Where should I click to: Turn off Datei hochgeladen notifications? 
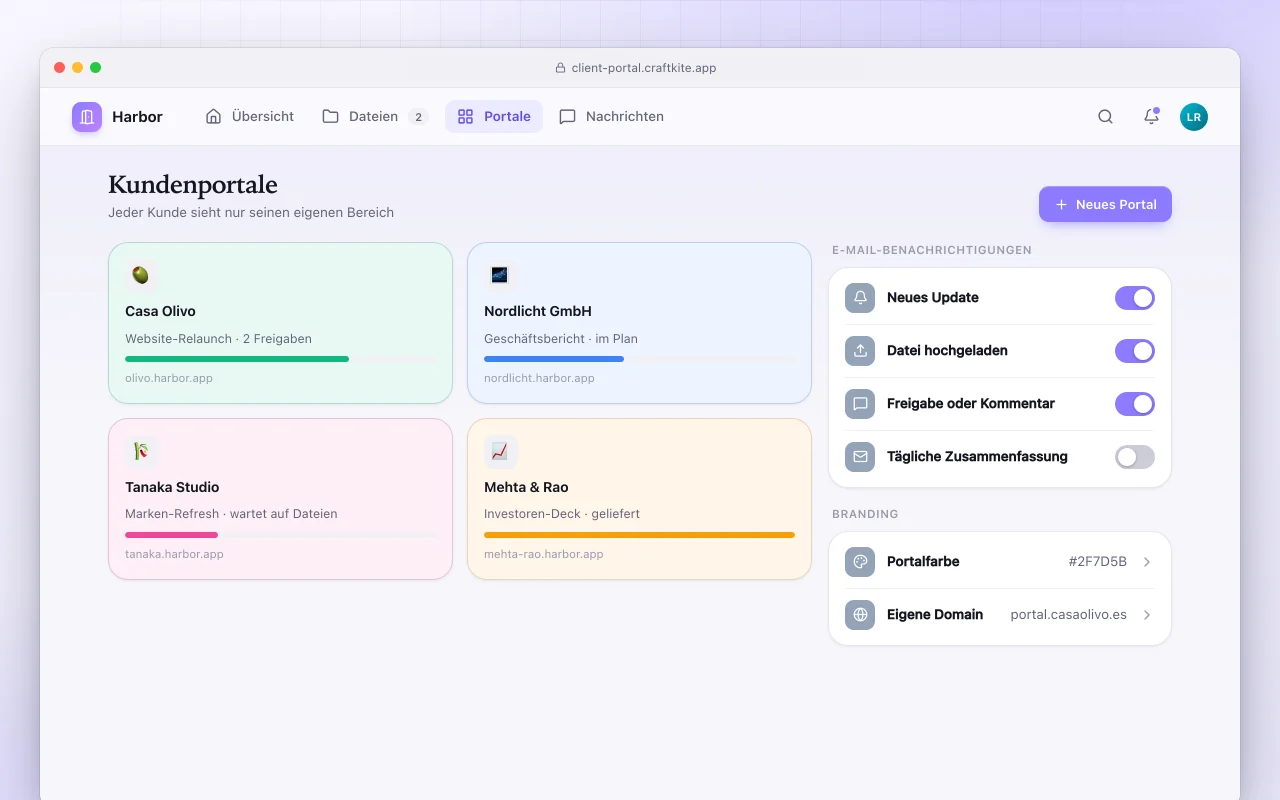1135,351
